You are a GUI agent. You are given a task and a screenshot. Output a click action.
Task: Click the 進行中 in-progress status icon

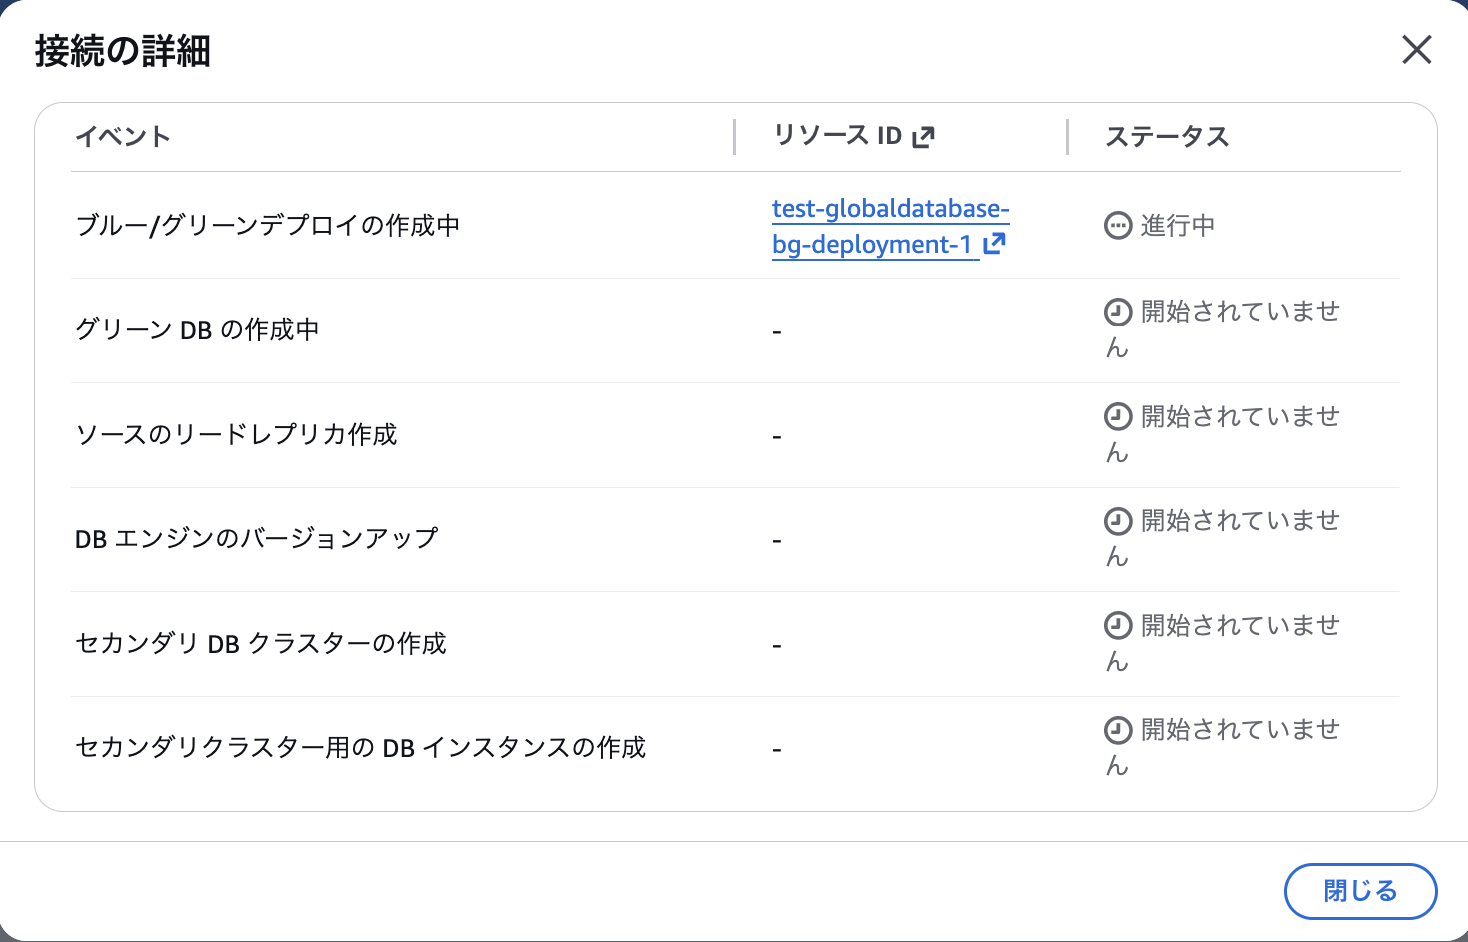[1117, 226]
